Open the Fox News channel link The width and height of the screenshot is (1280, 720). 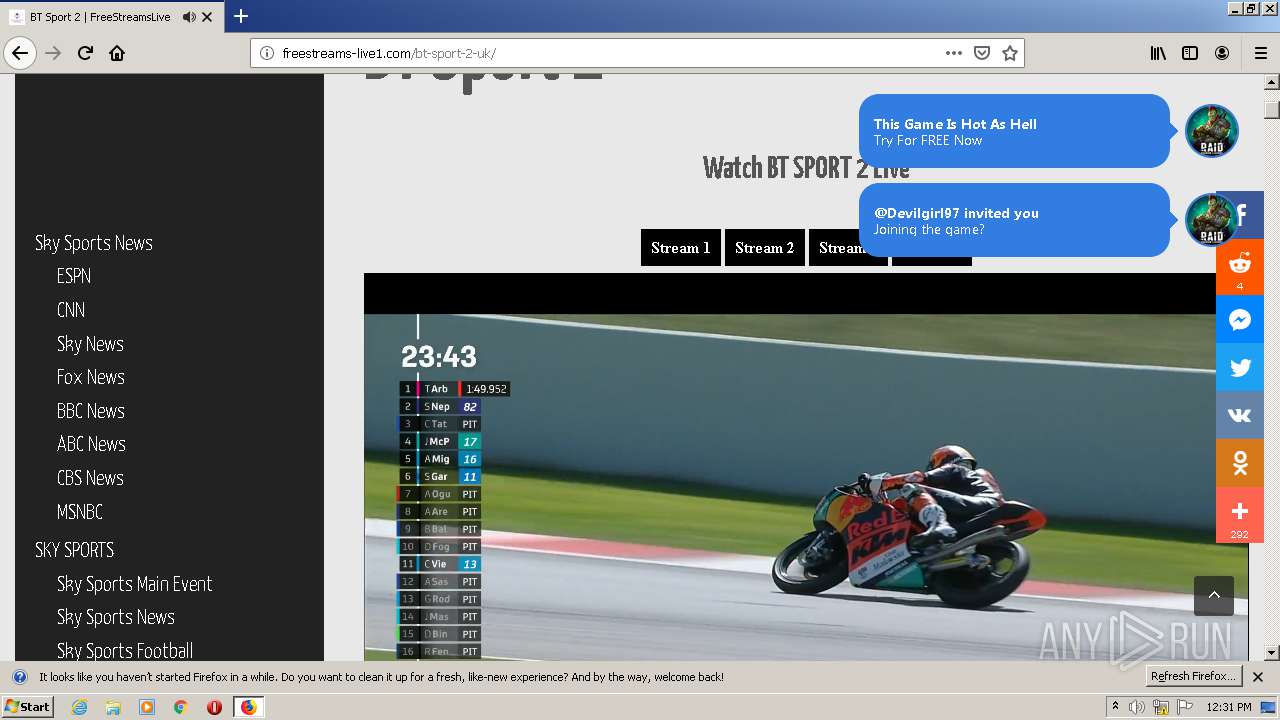[91, 377]
